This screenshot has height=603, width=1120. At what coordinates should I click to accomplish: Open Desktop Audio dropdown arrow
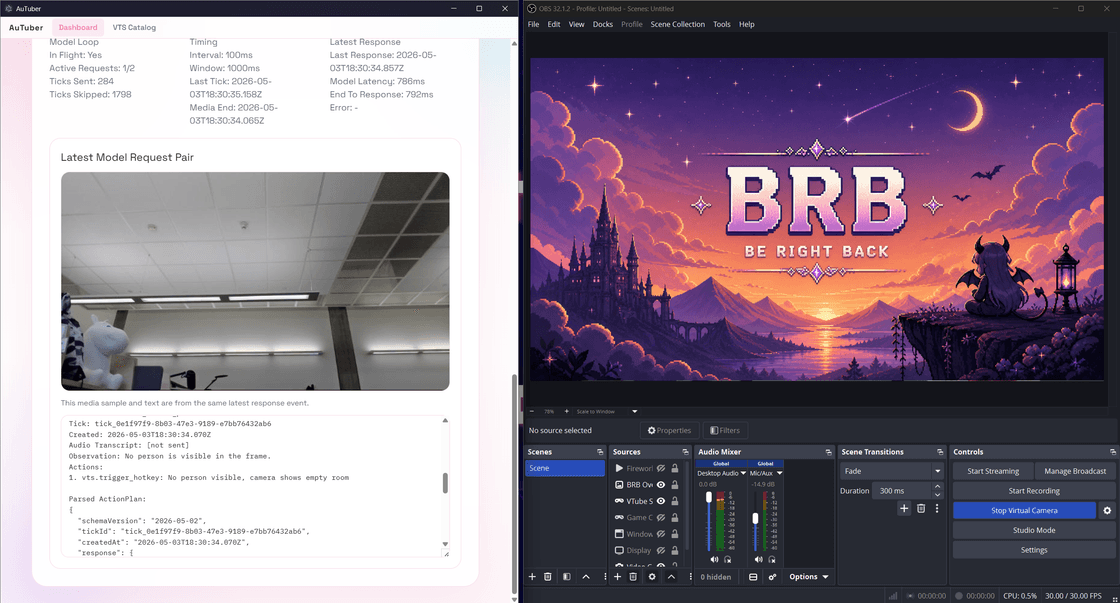[744, 473]
